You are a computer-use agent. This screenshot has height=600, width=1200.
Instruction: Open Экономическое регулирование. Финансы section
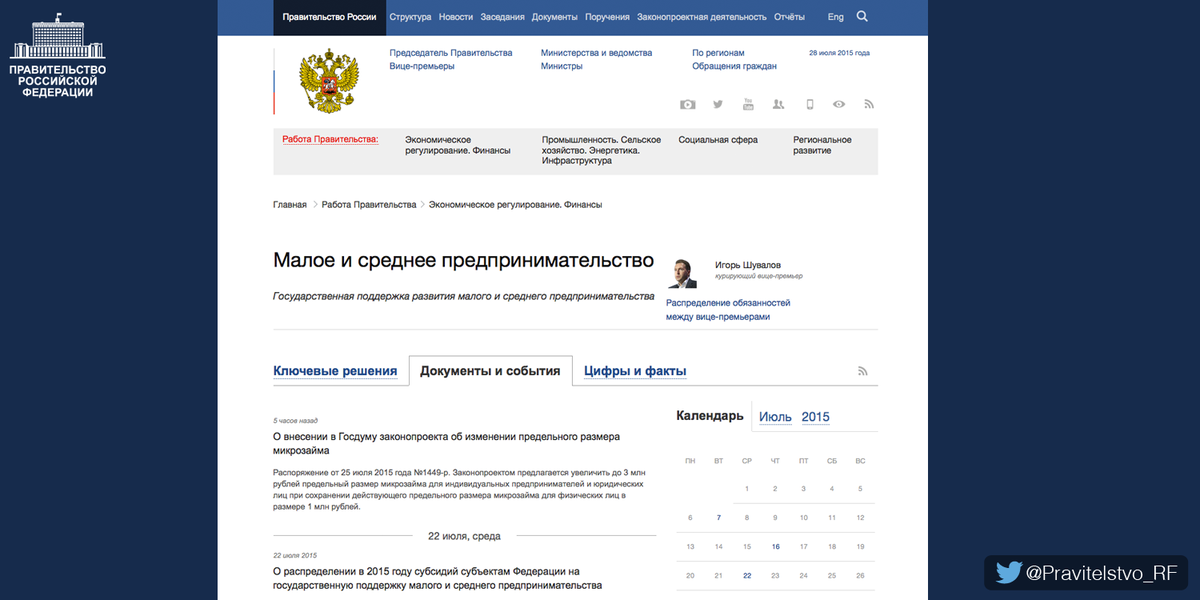coord(458,145)
